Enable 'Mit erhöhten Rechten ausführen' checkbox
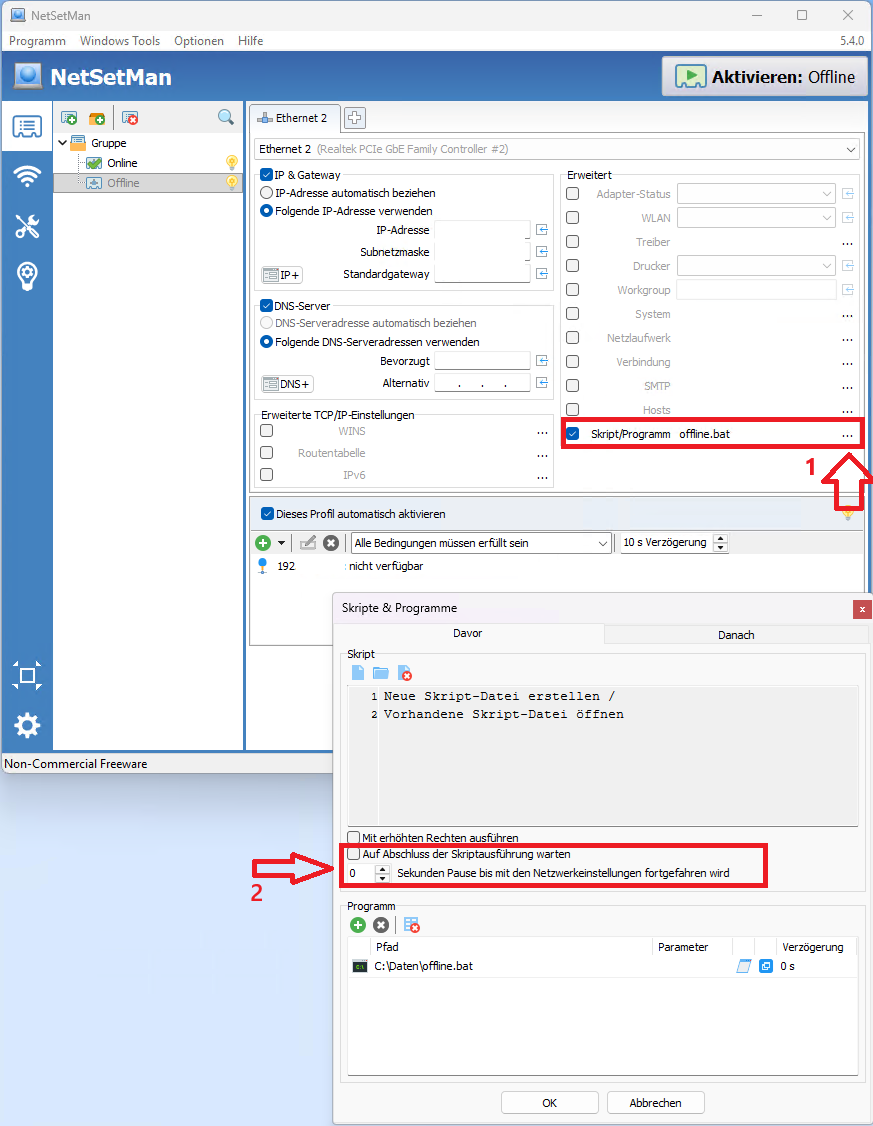This screenshot has width=873, height=1126. pyautogui.click(x=353, y=838)
